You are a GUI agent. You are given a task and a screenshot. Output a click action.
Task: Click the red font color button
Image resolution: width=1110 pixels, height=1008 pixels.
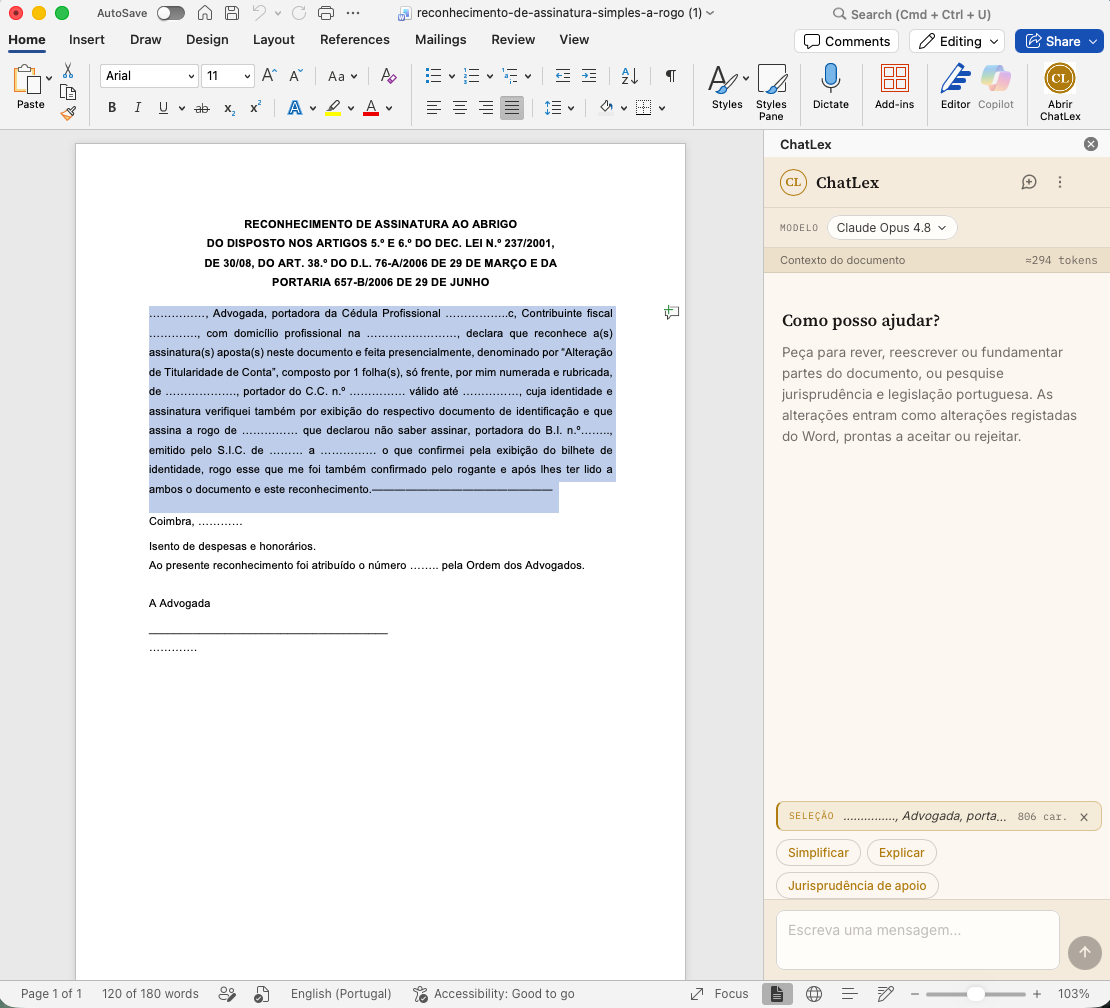point(371,108)
